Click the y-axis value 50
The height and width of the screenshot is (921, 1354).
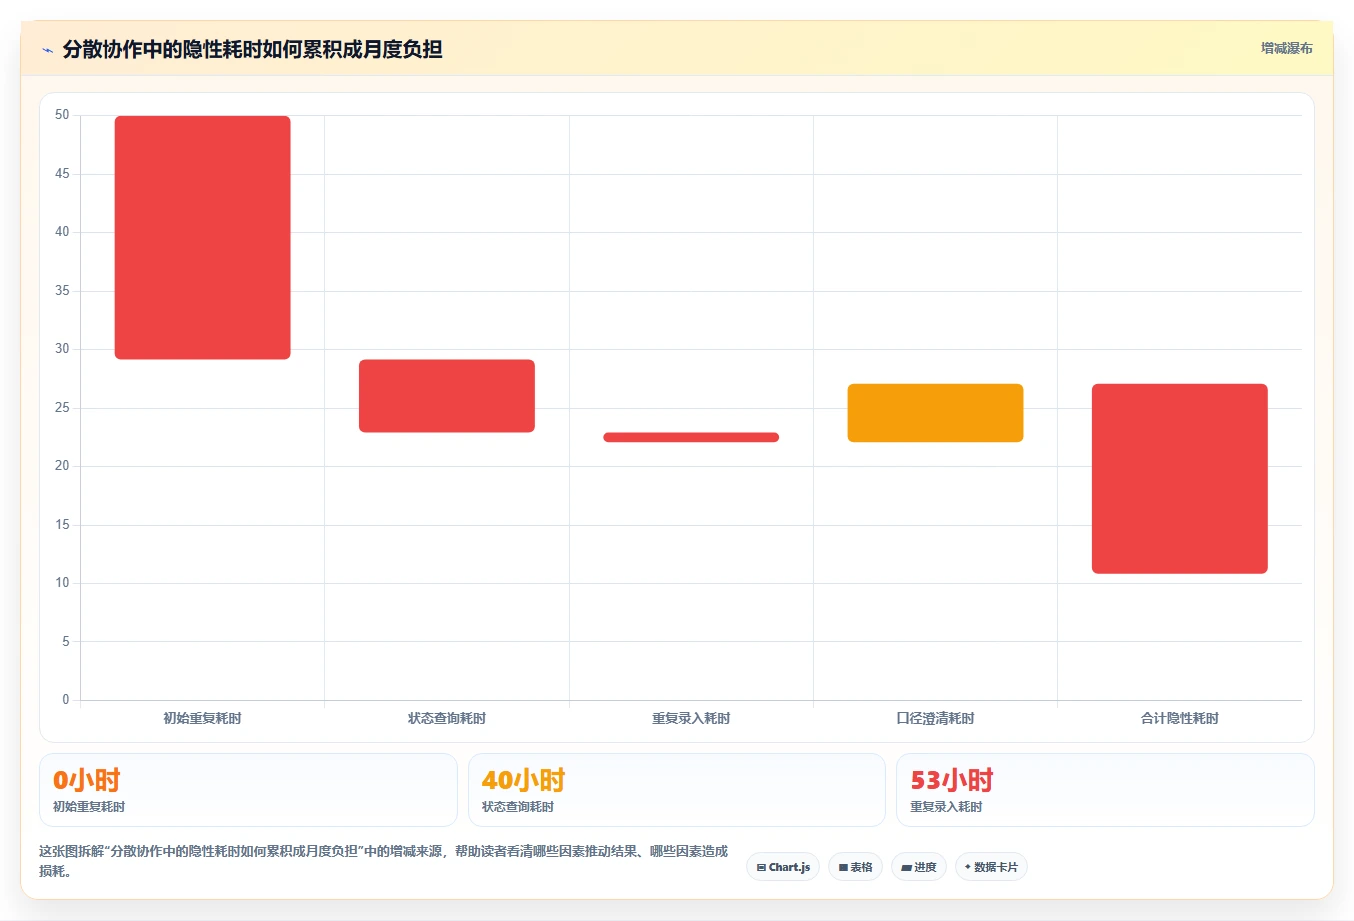[62, 115]
